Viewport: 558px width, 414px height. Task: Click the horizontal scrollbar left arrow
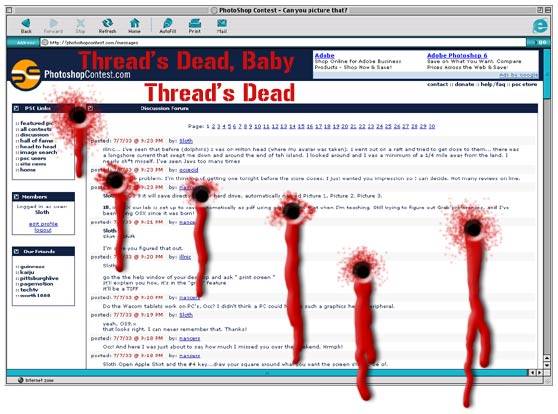(x=532, y=373)
